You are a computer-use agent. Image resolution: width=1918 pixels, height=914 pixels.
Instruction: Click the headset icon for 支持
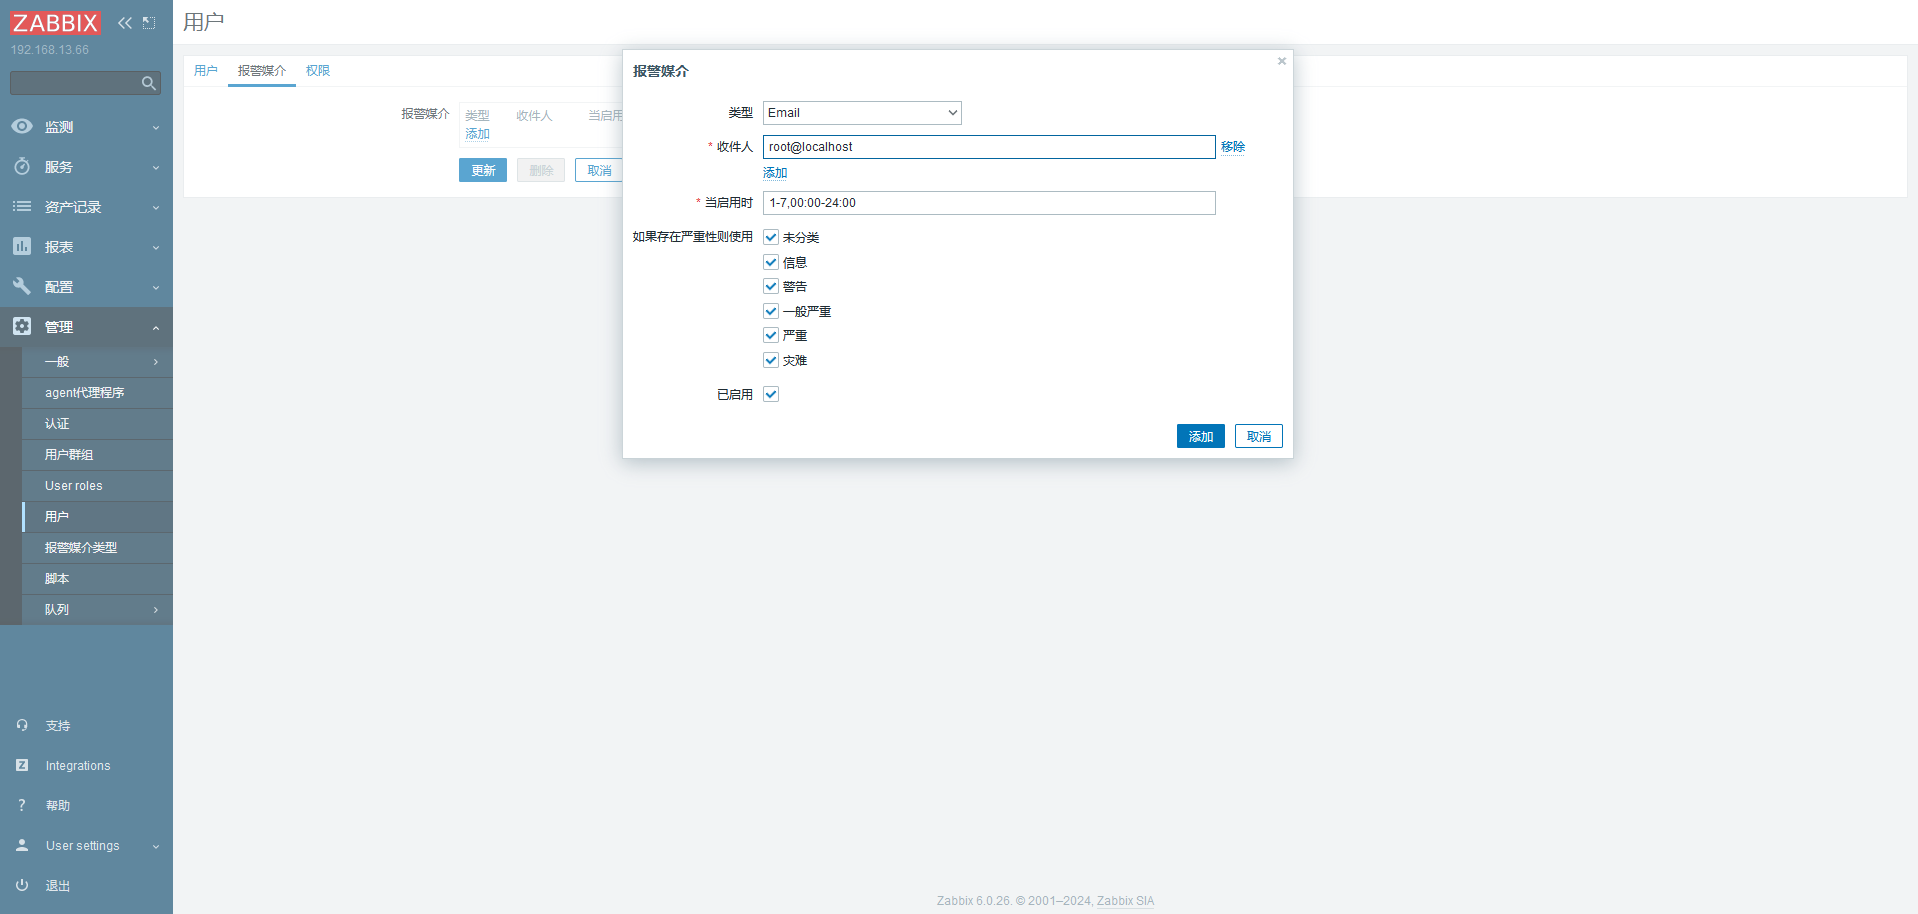(22, 725)
